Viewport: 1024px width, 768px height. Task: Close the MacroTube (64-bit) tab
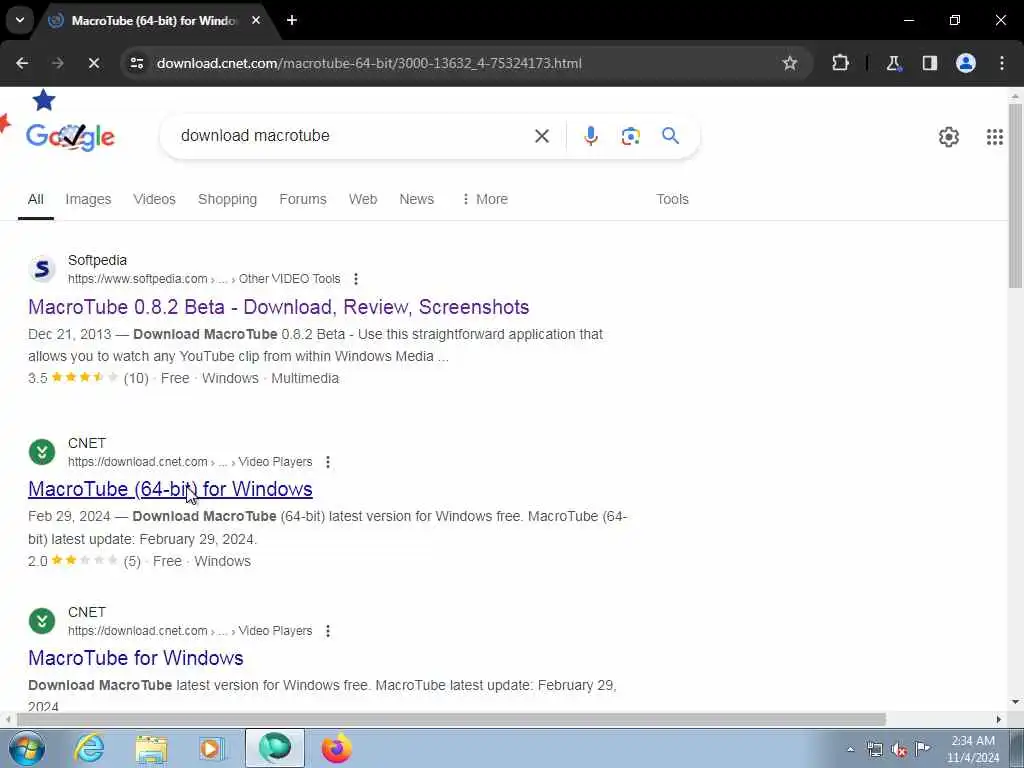tap(256, 20)
